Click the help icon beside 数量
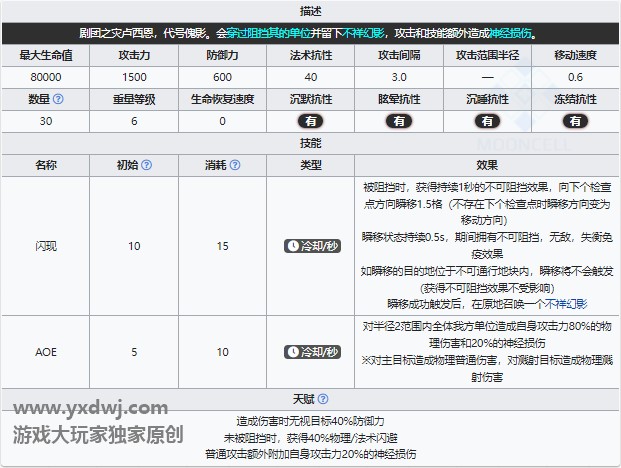Screen dimensions: 621x468 pos(58,100)
